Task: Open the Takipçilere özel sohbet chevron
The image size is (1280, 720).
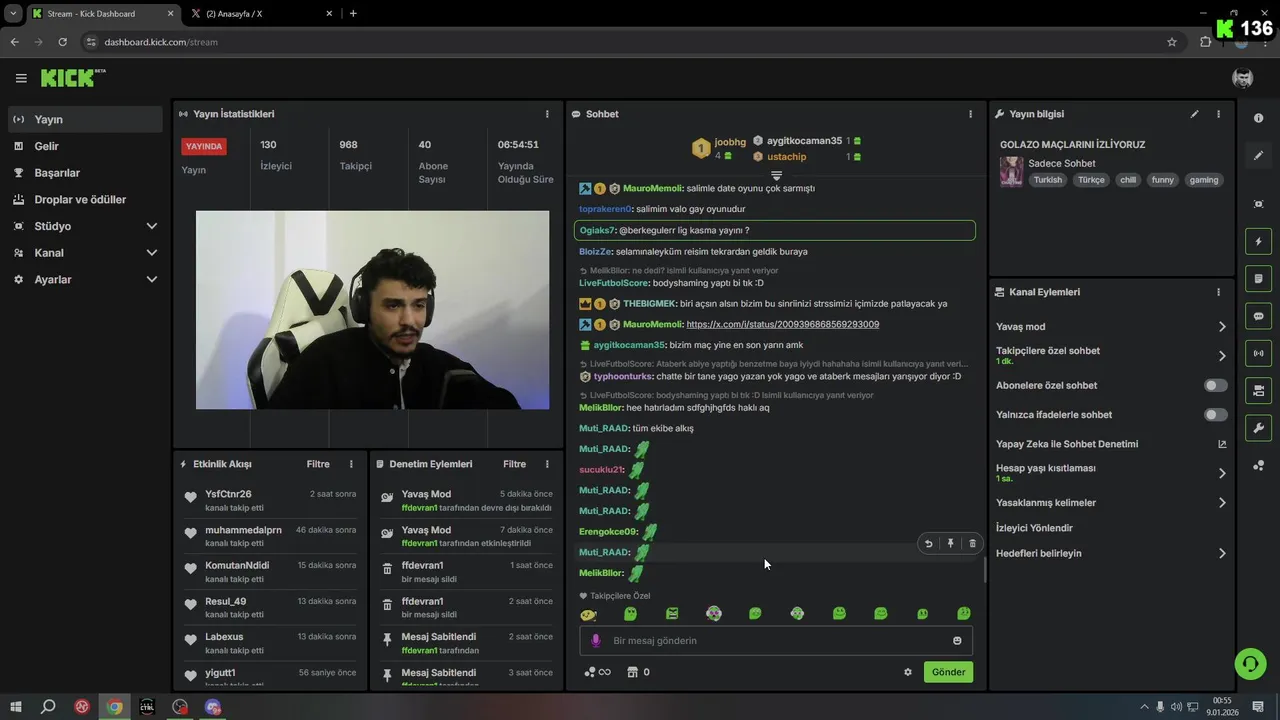Action: 1222,356
